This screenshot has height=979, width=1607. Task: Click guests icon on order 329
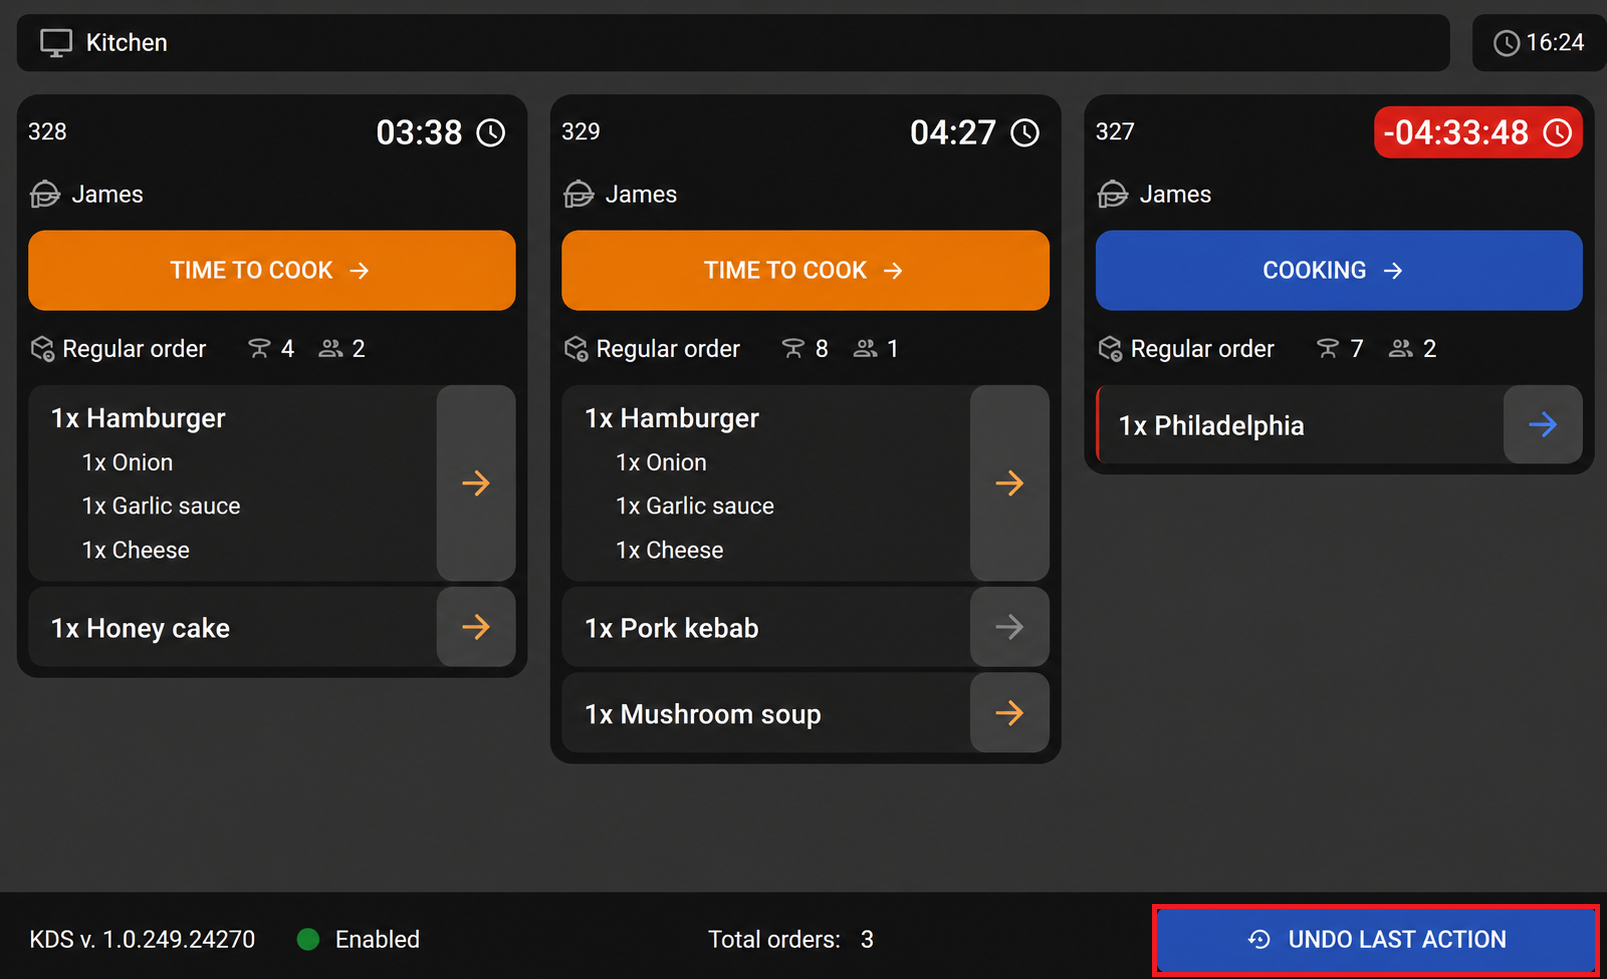865,348
